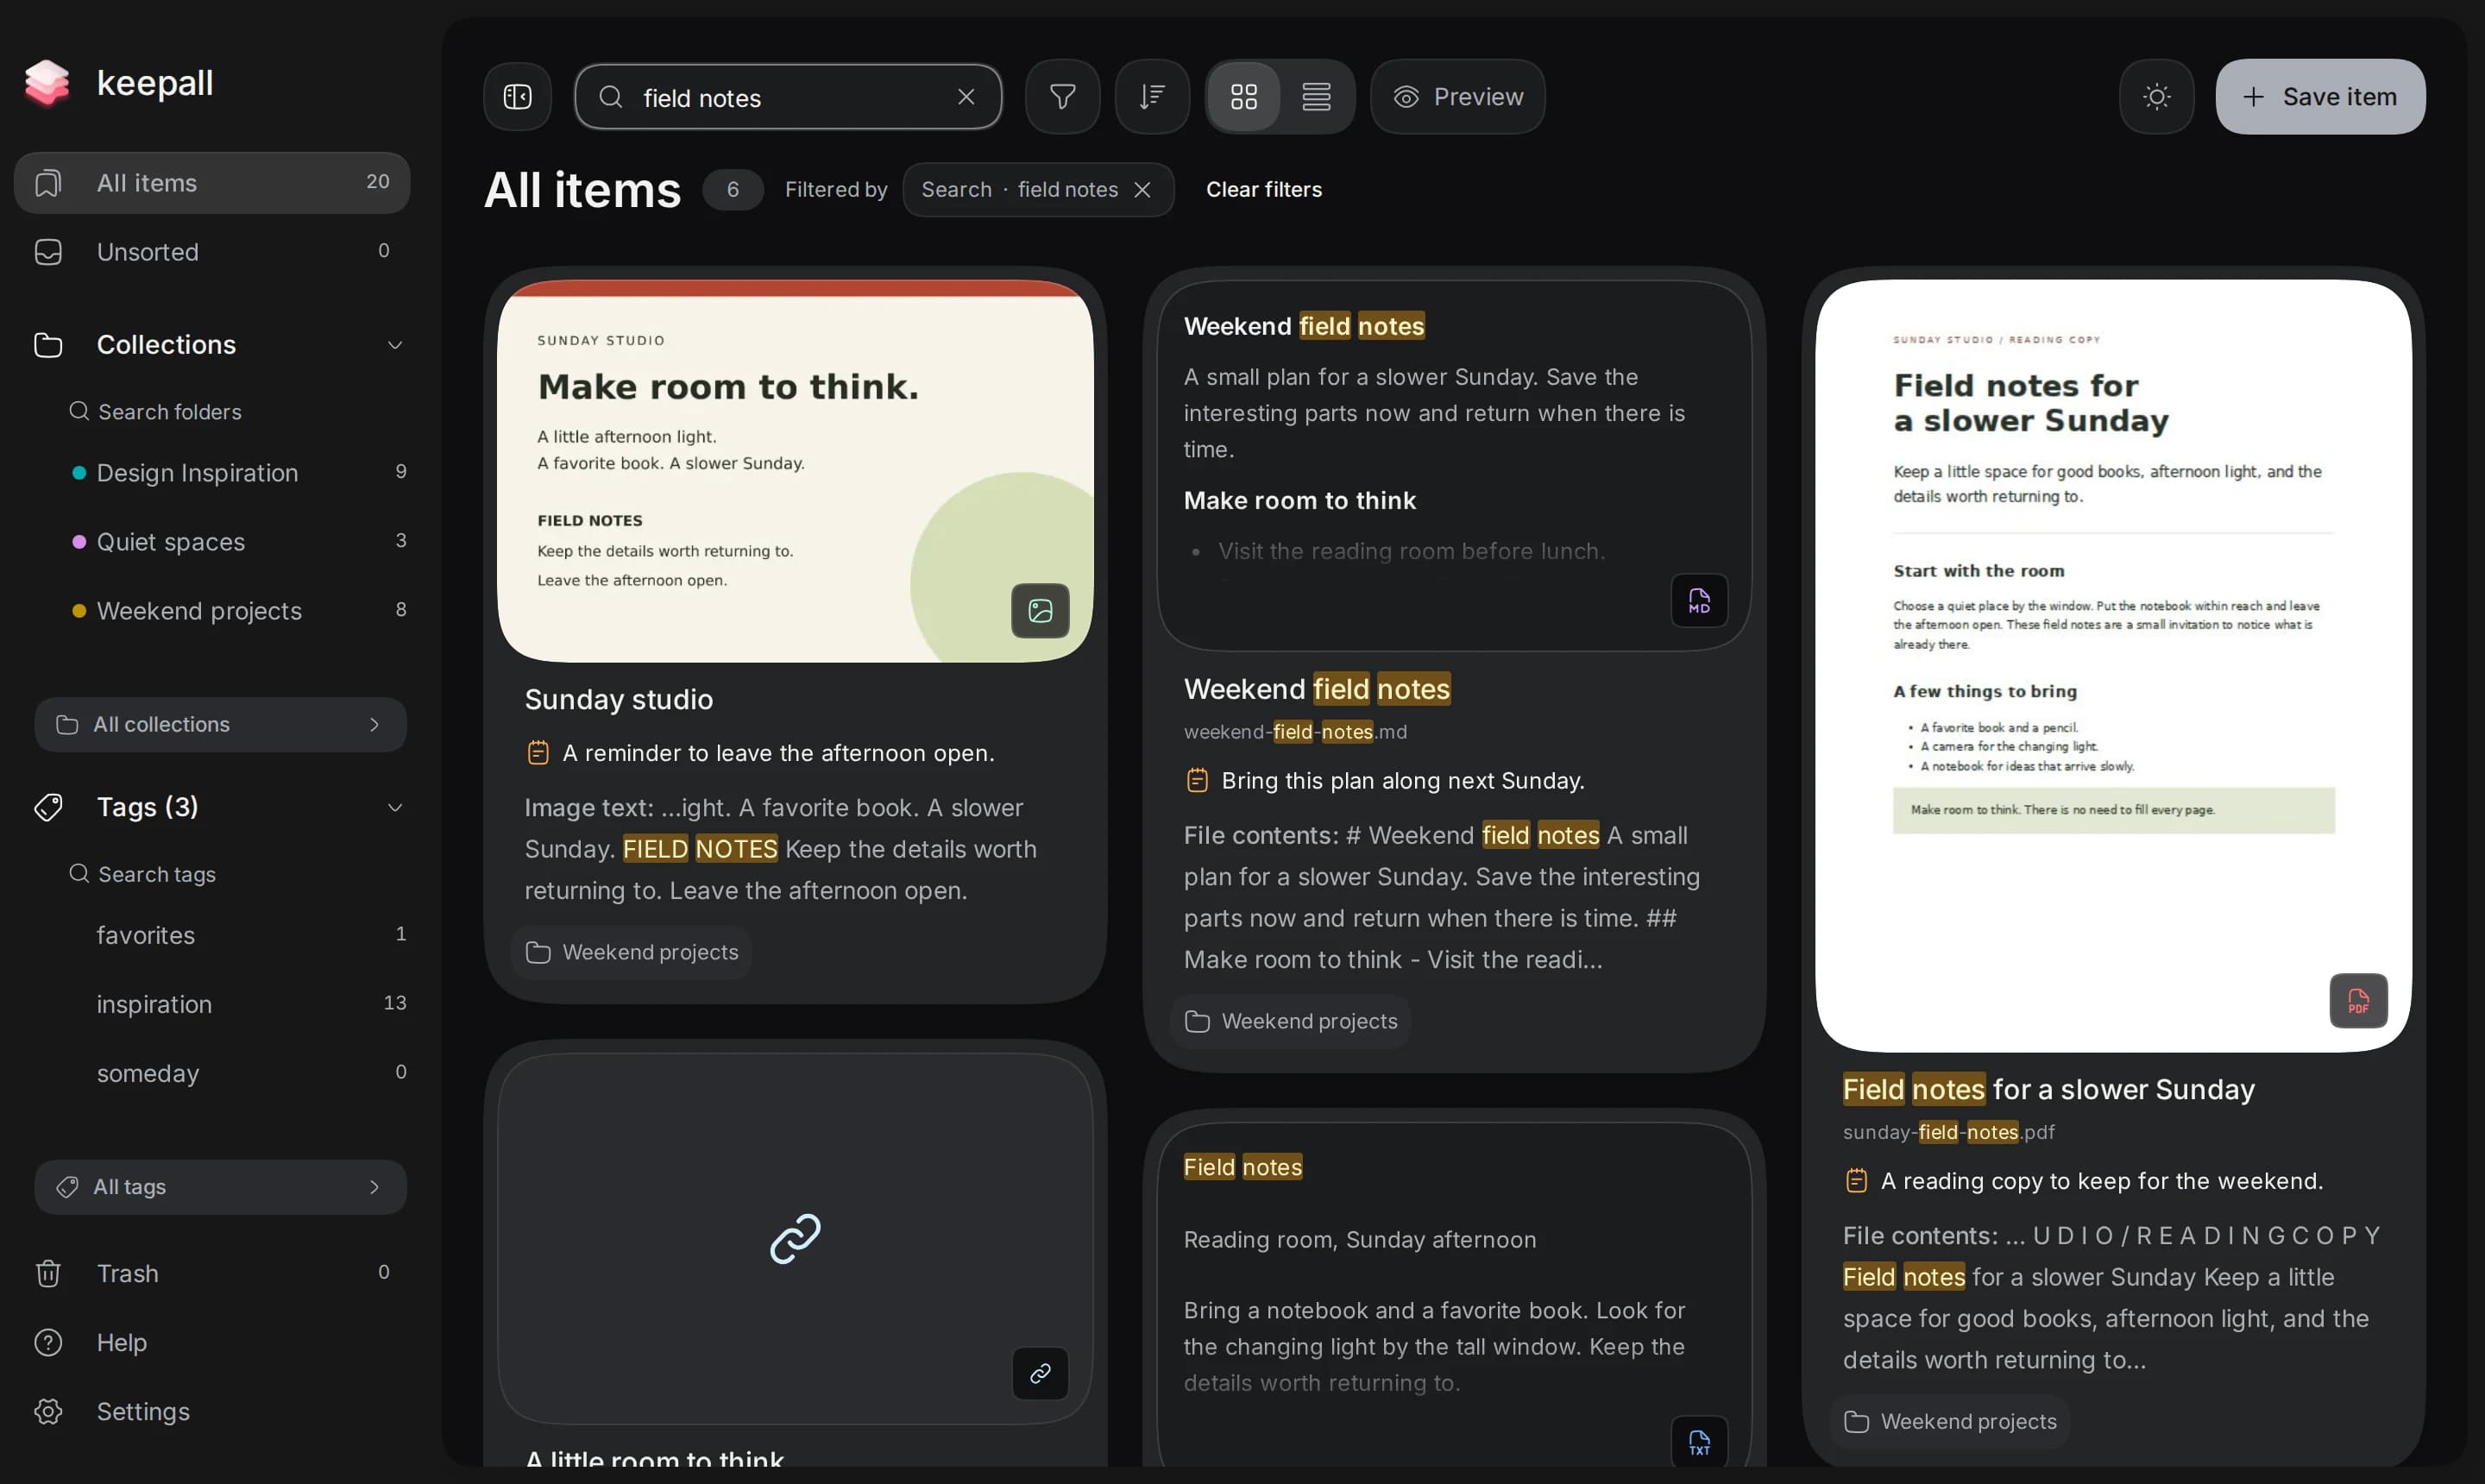Click Weekend projects tag under PDF card
The width and height of the screenshot is (2485, 1484).
pyautogui.click(x=1950, y=1421)
